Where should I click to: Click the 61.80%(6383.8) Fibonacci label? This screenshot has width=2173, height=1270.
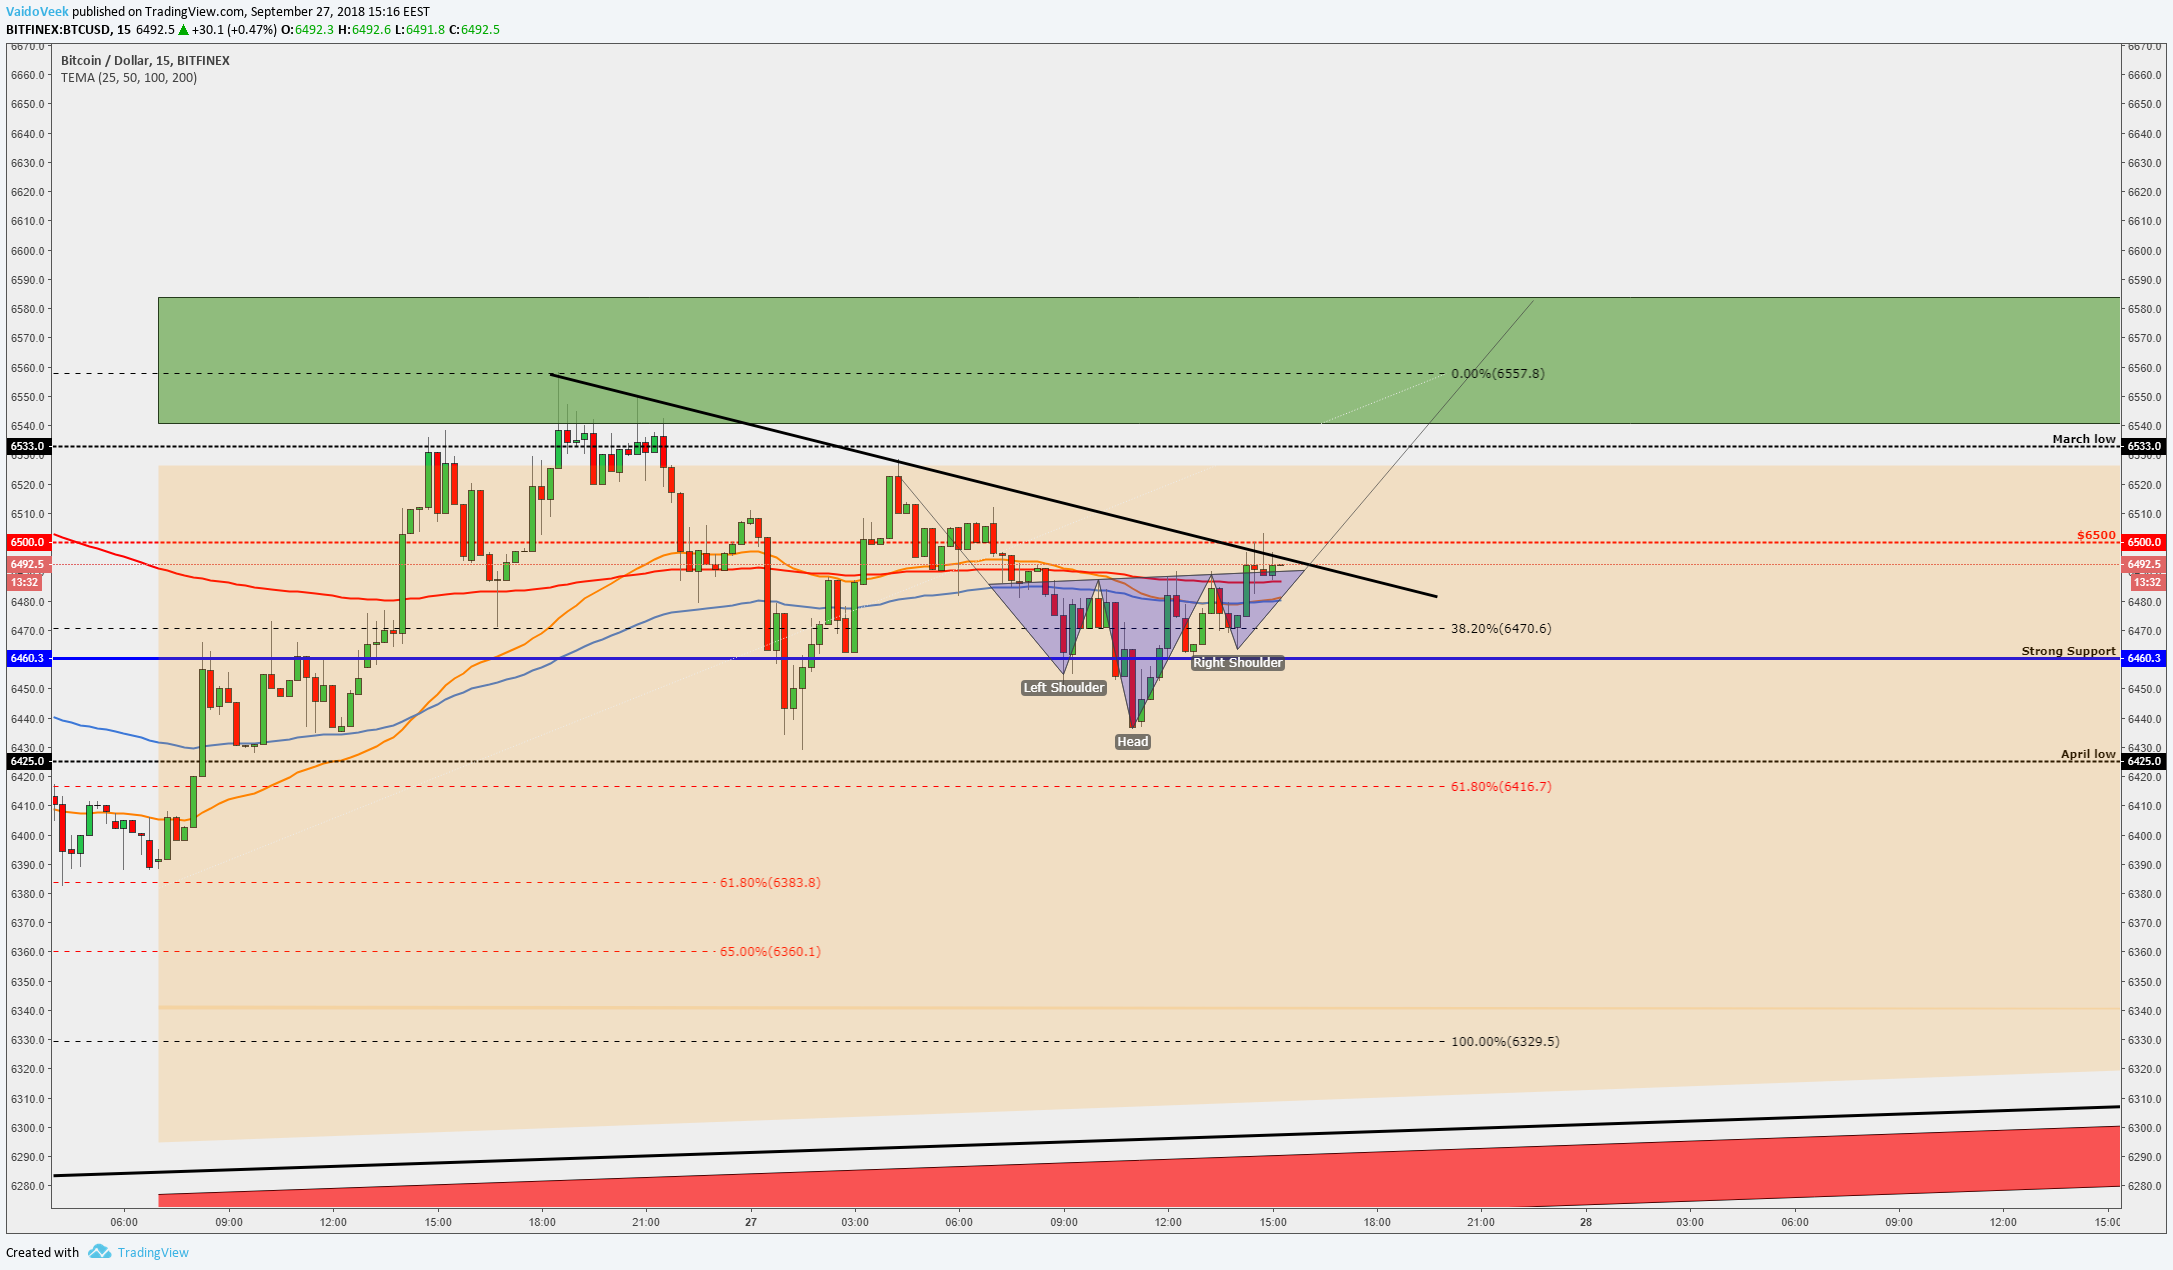(770, 882)
